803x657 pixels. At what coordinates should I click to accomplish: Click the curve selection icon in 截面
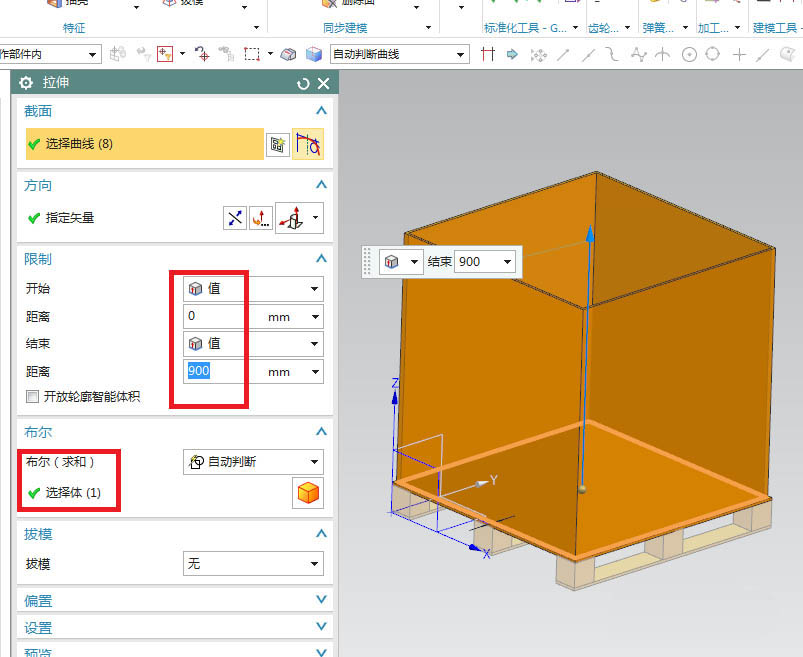307,145
